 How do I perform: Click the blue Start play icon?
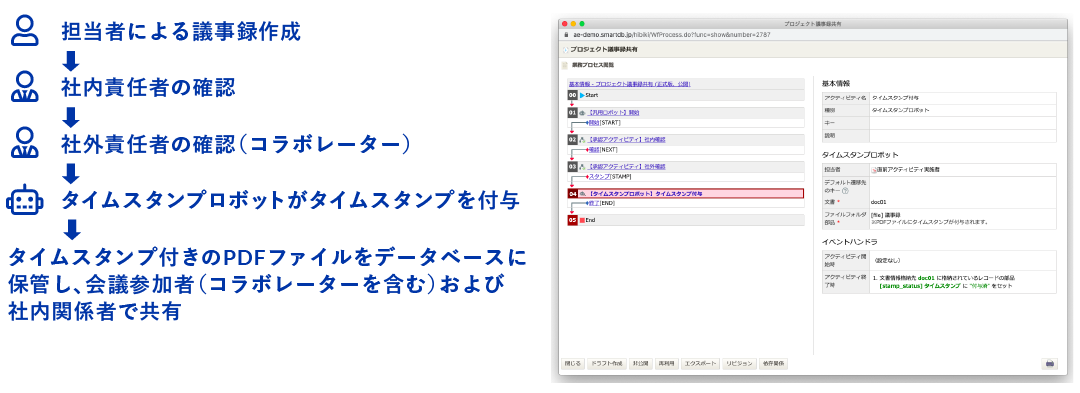pyautogui.click(x=582, y=95)
